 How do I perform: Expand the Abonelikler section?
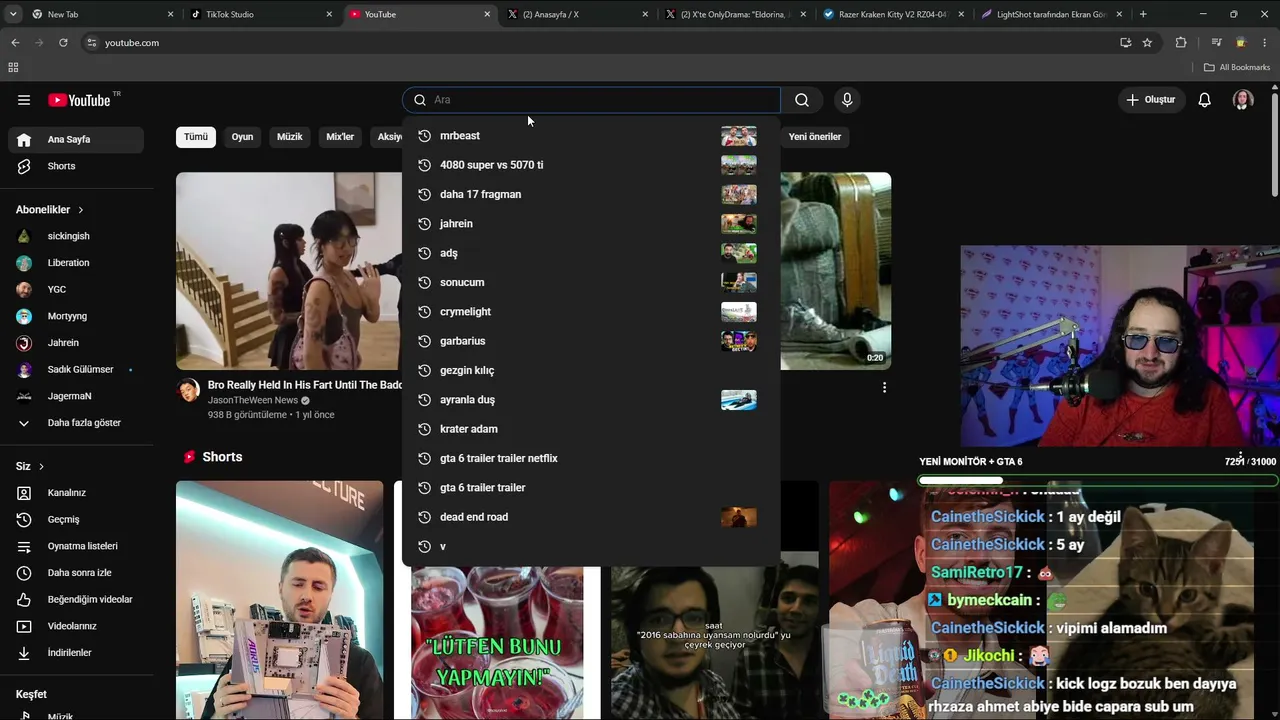tap(50, 210)
